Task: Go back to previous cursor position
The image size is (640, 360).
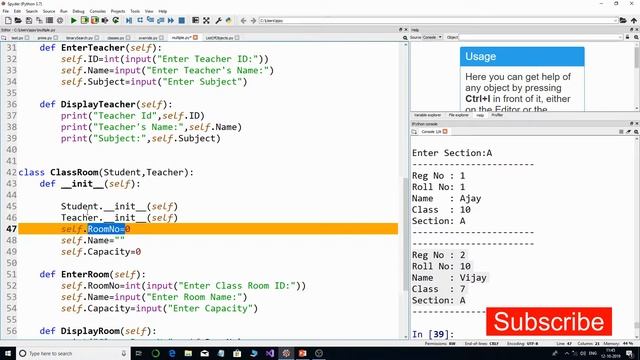Action: point(243,20)
